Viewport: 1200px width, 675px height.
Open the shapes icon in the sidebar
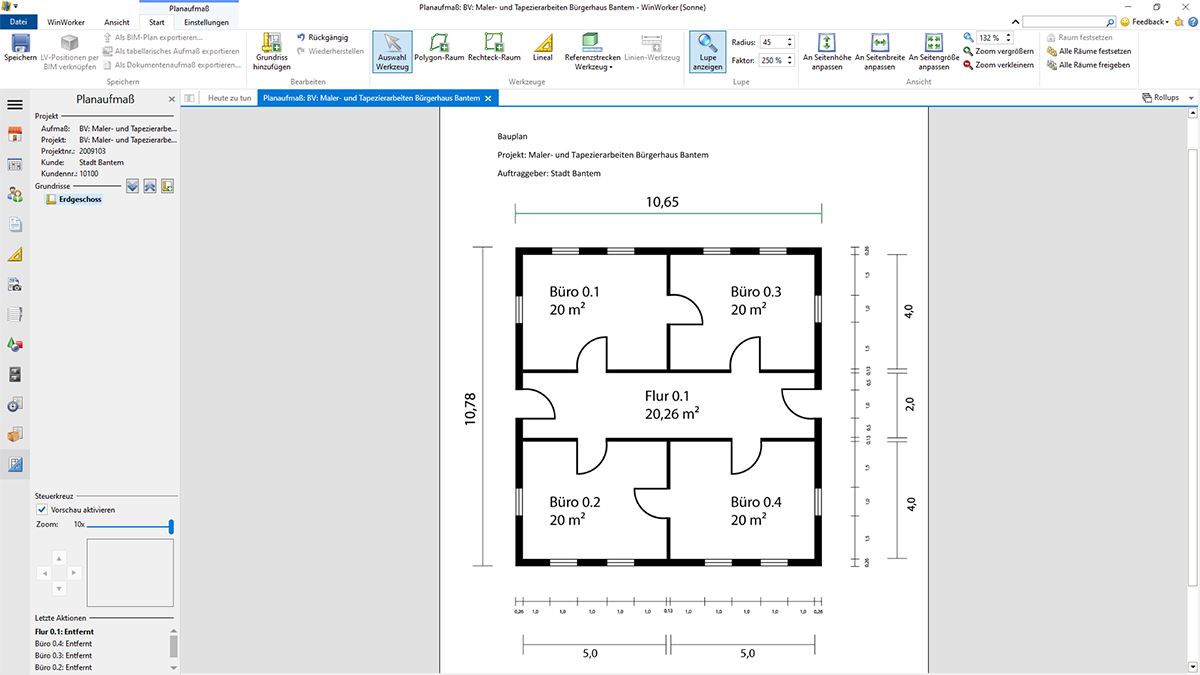[x=15, y=345]
